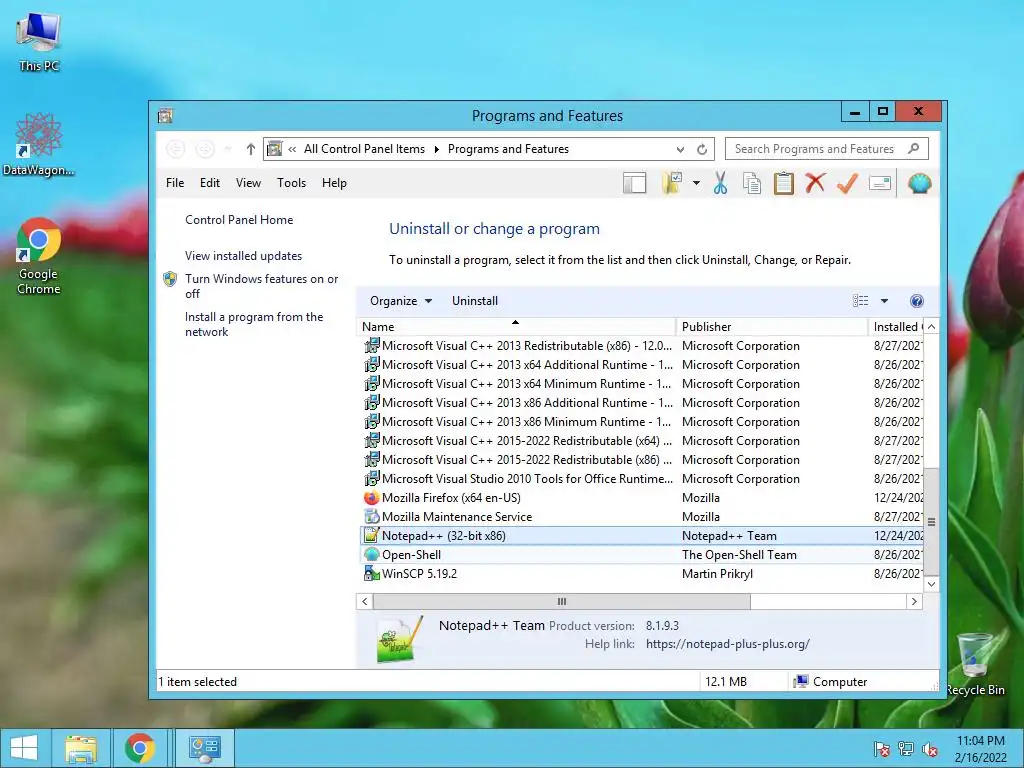
Task: Open Control Panel Home link
Action: point(239,220)
